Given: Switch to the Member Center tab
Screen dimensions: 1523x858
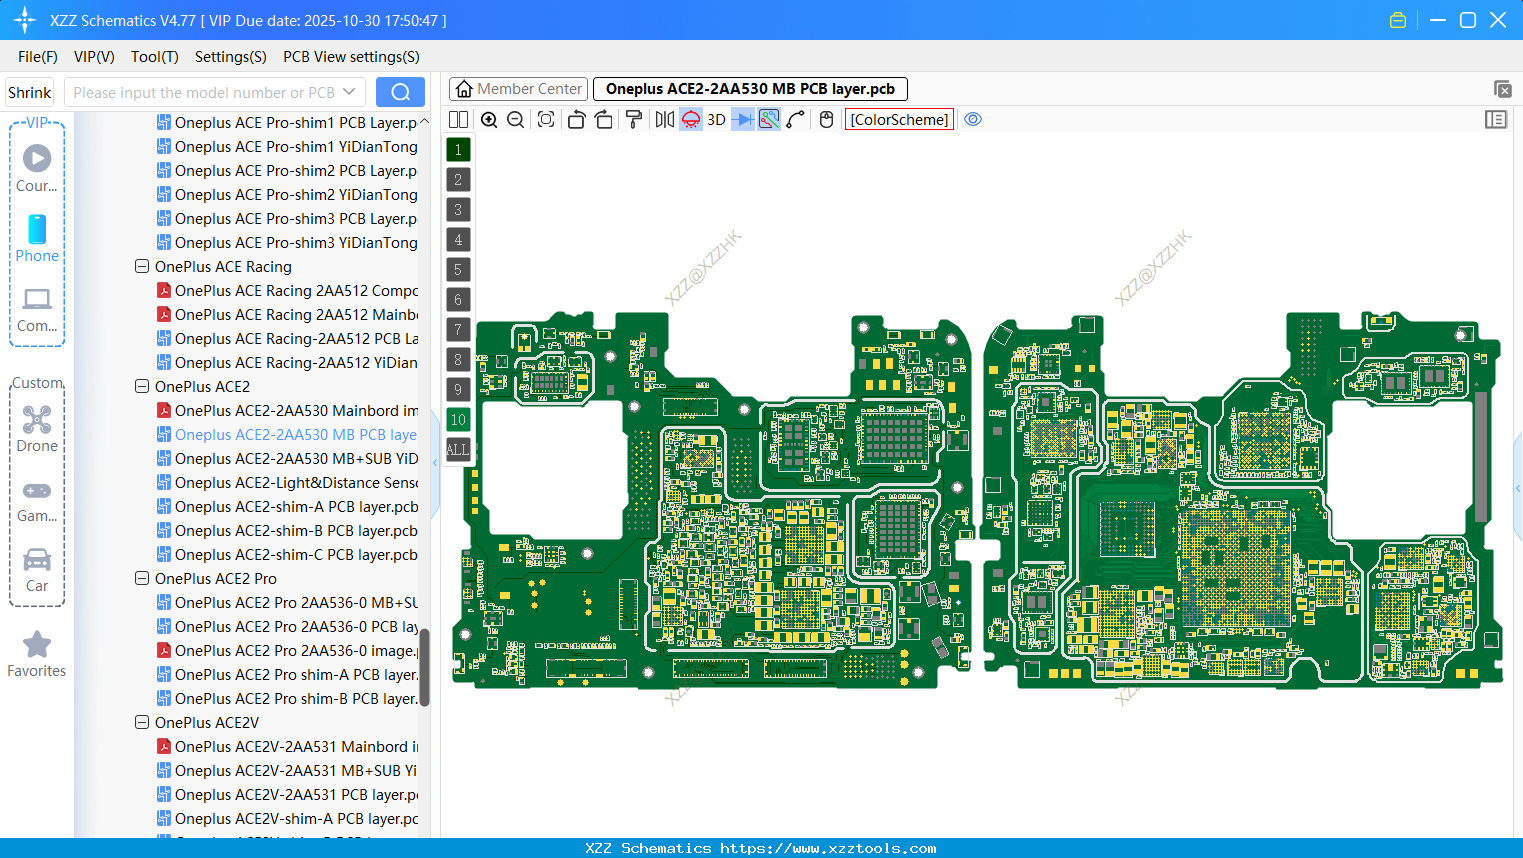Looking at the screenshot, I should coord(517,88).
